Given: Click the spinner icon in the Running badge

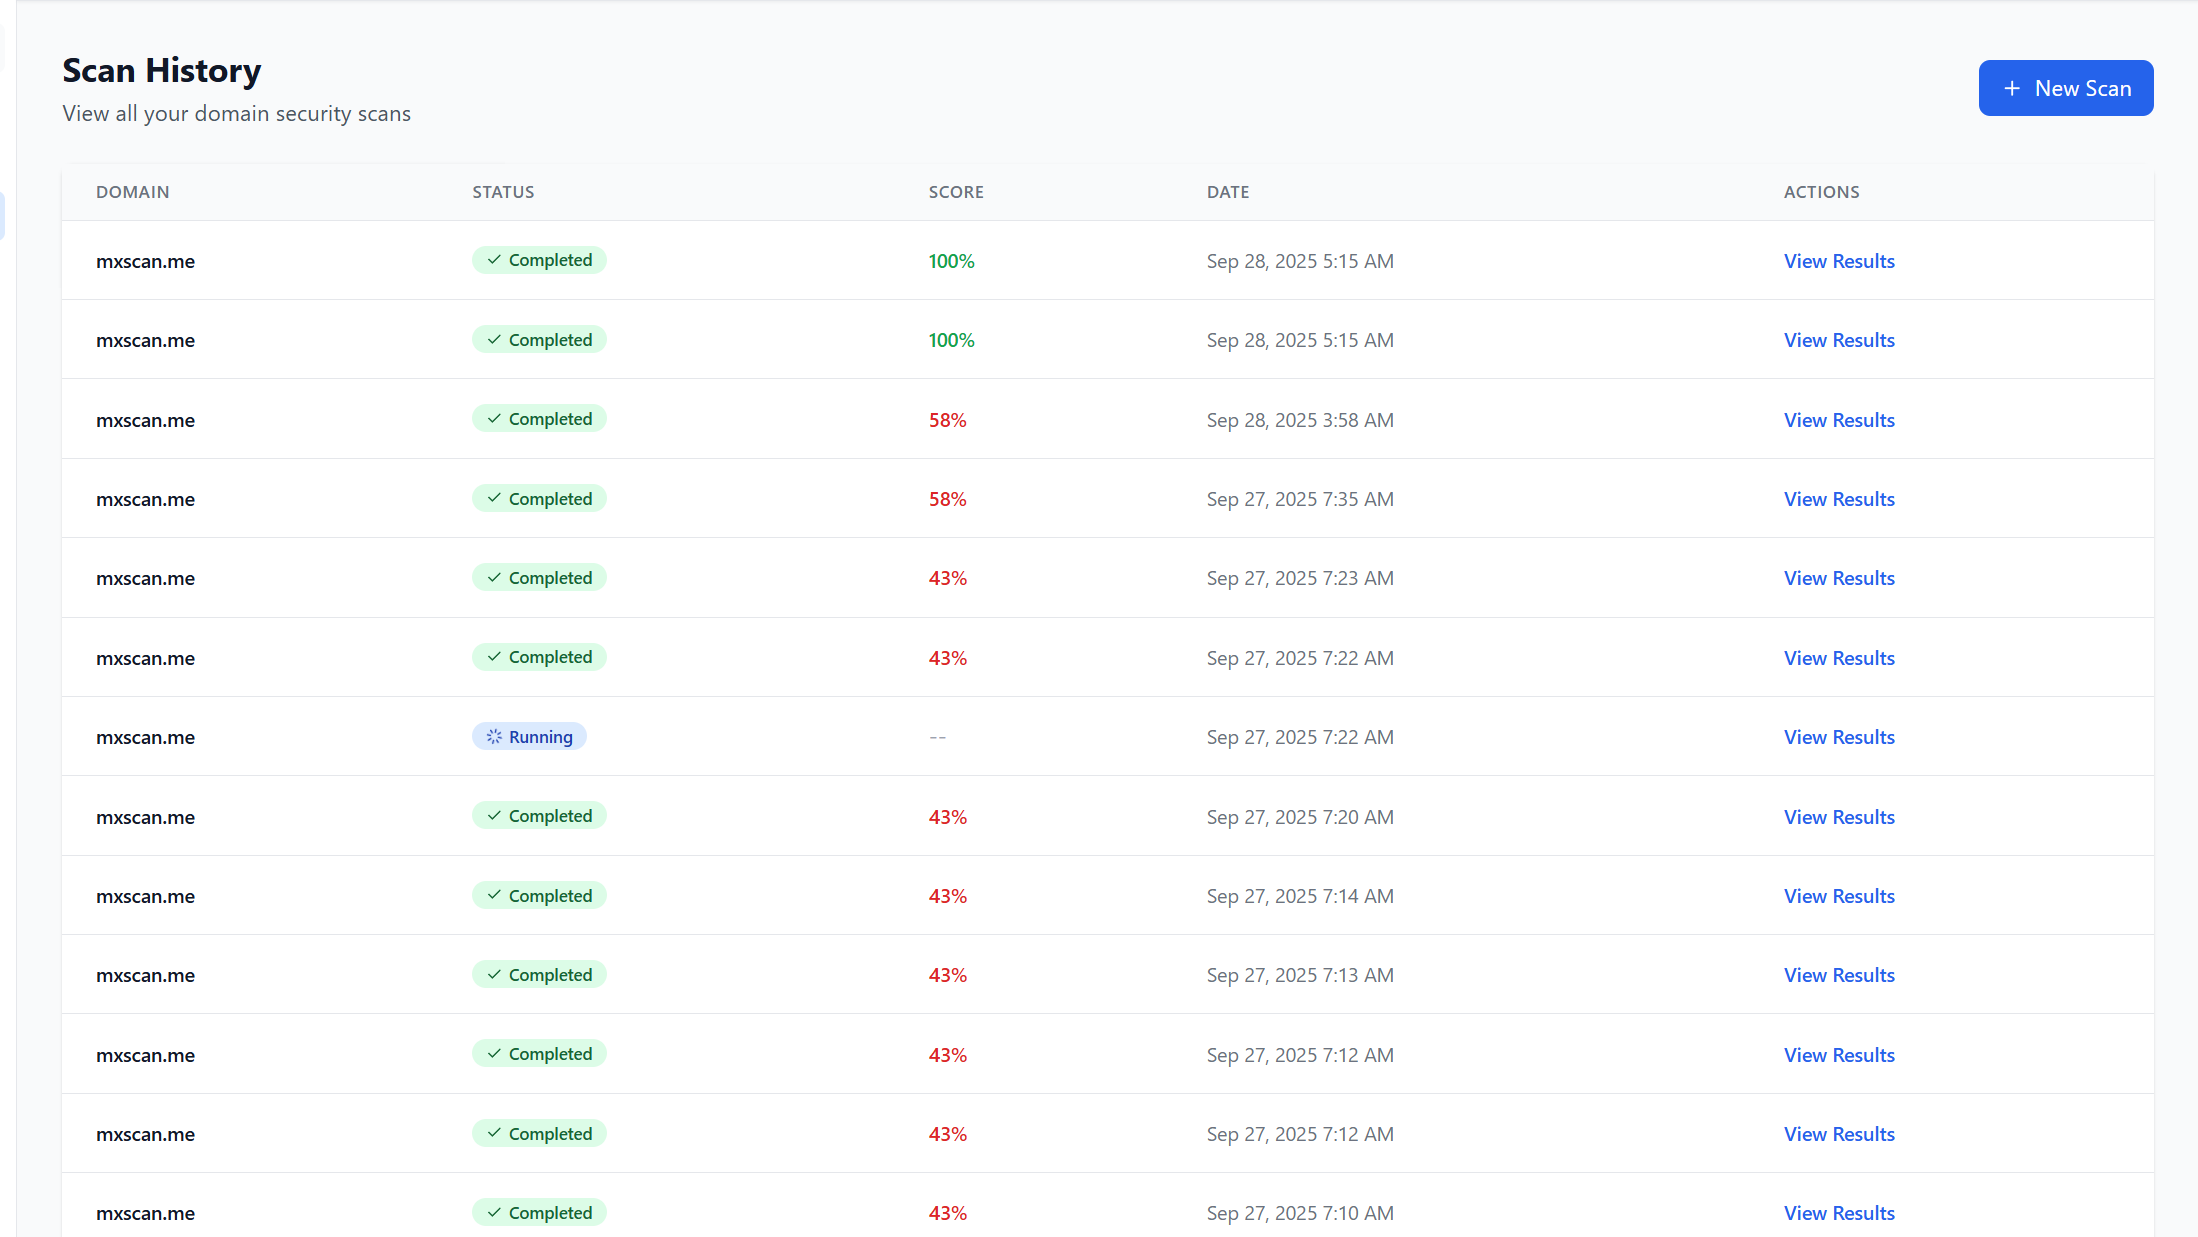Looking at the screenshot, I should (493, 736).
